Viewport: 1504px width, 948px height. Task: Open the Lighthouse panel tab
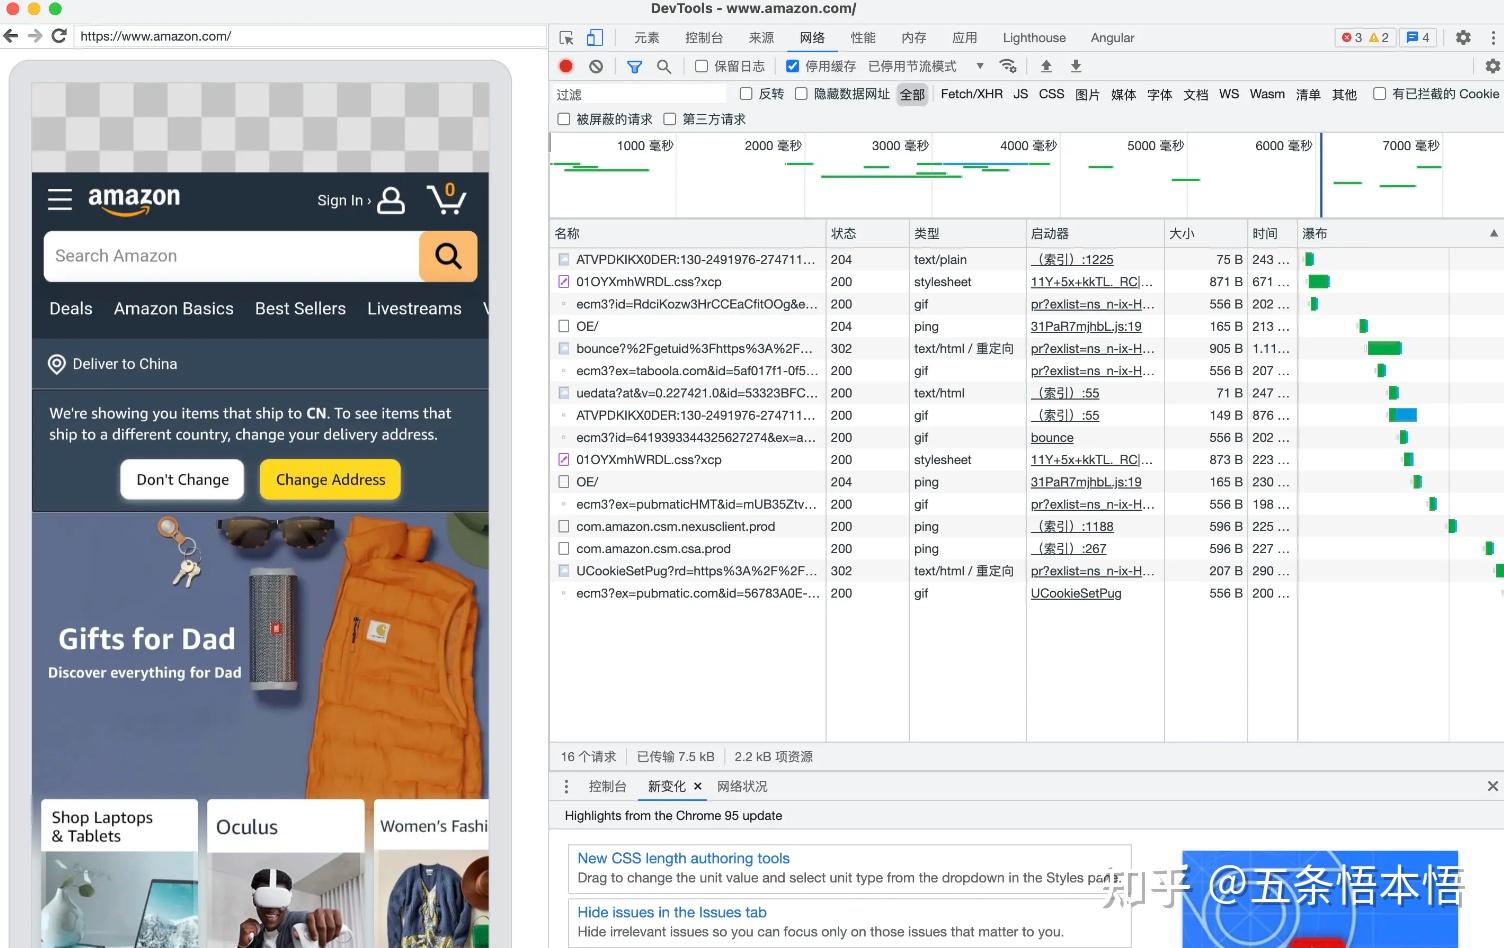click(1034, 37)
